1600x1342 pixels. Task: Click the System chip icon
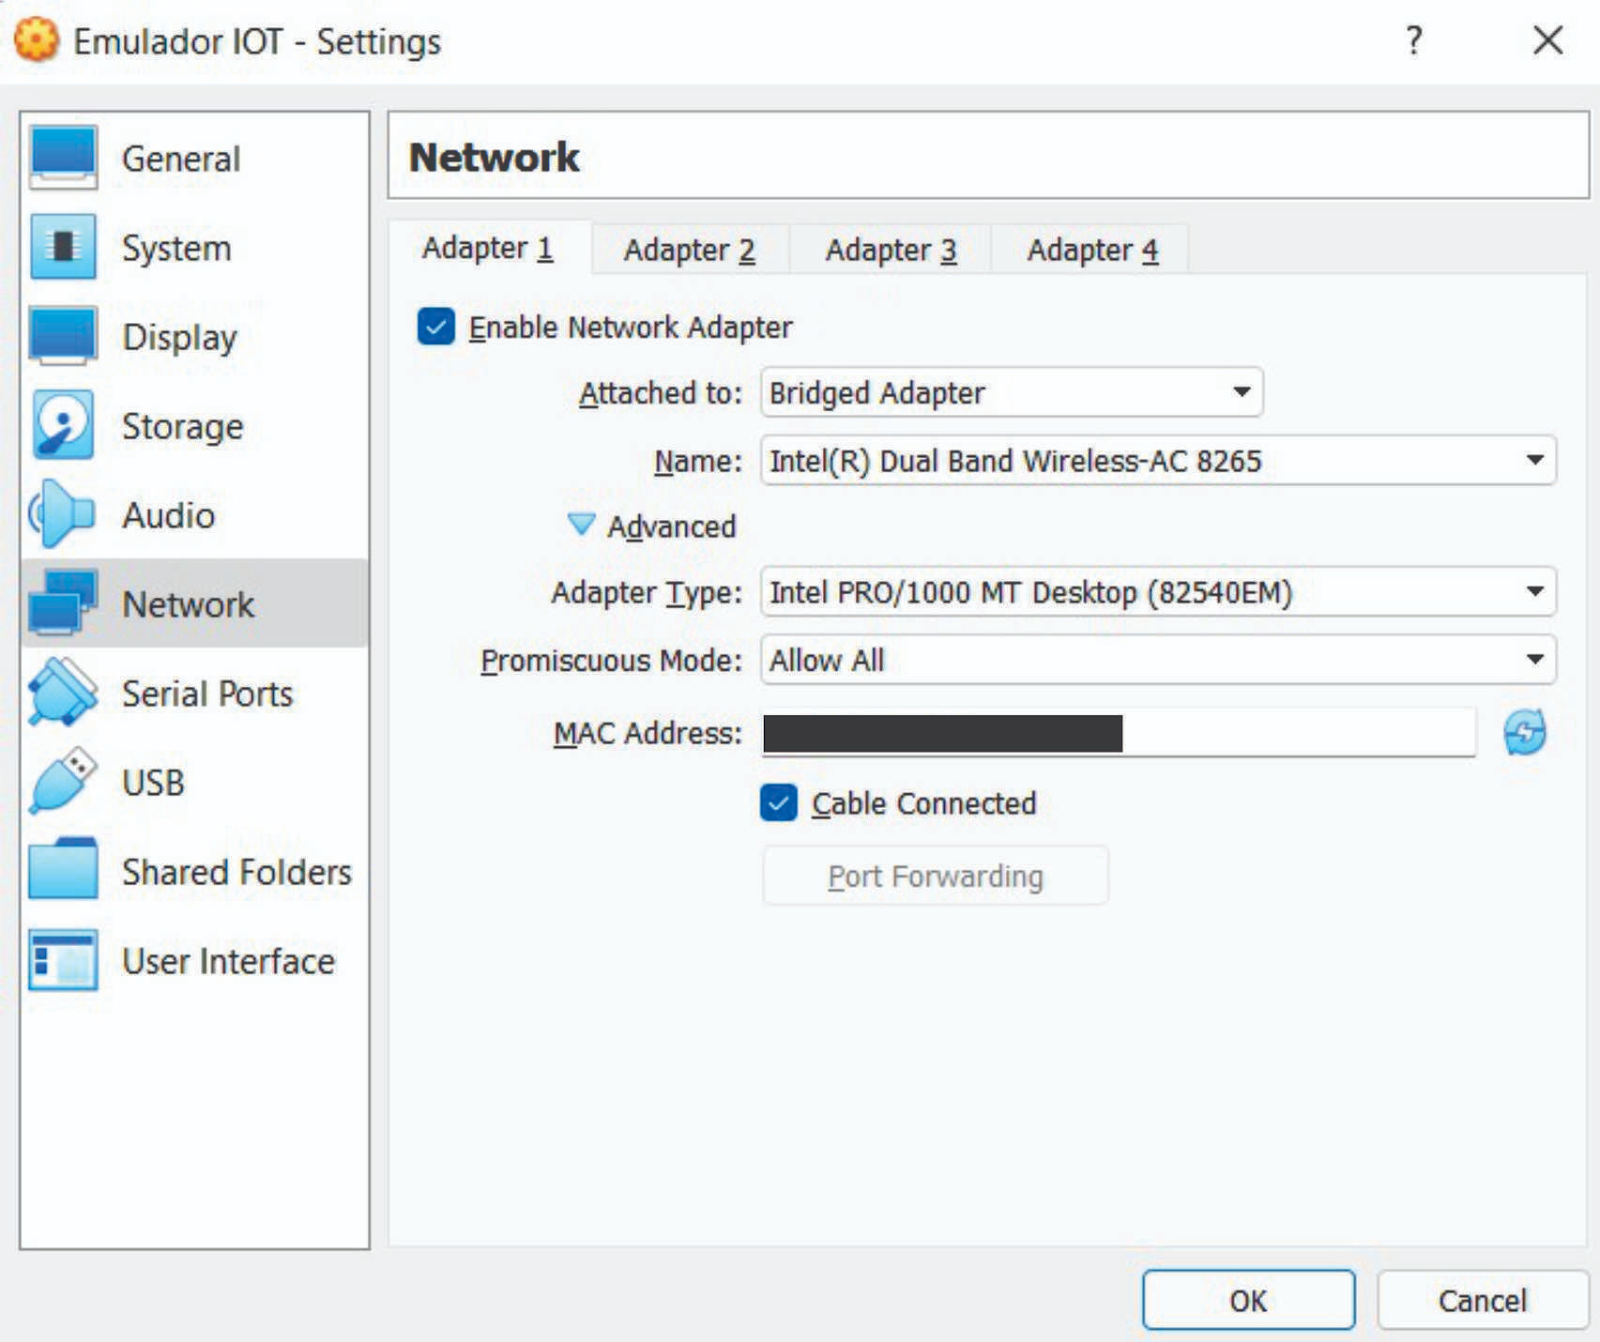click(63, 246)
